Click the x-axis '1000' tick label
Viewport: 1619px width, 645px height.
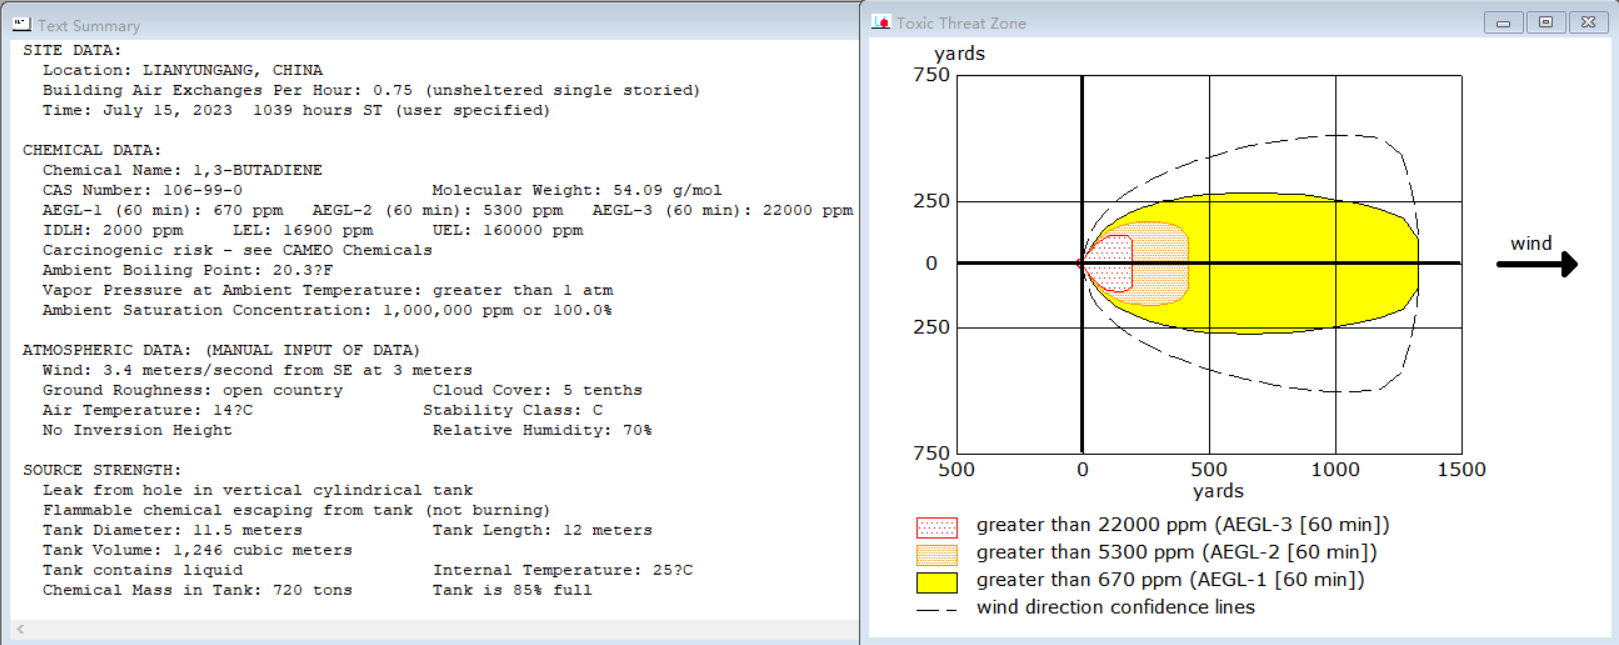pos(1335,469)
